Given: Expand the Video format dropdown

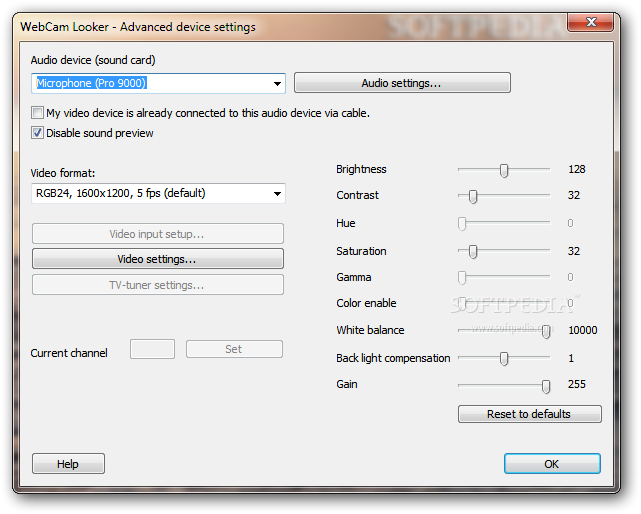Looking at the screenshot, I should (158, 193).
